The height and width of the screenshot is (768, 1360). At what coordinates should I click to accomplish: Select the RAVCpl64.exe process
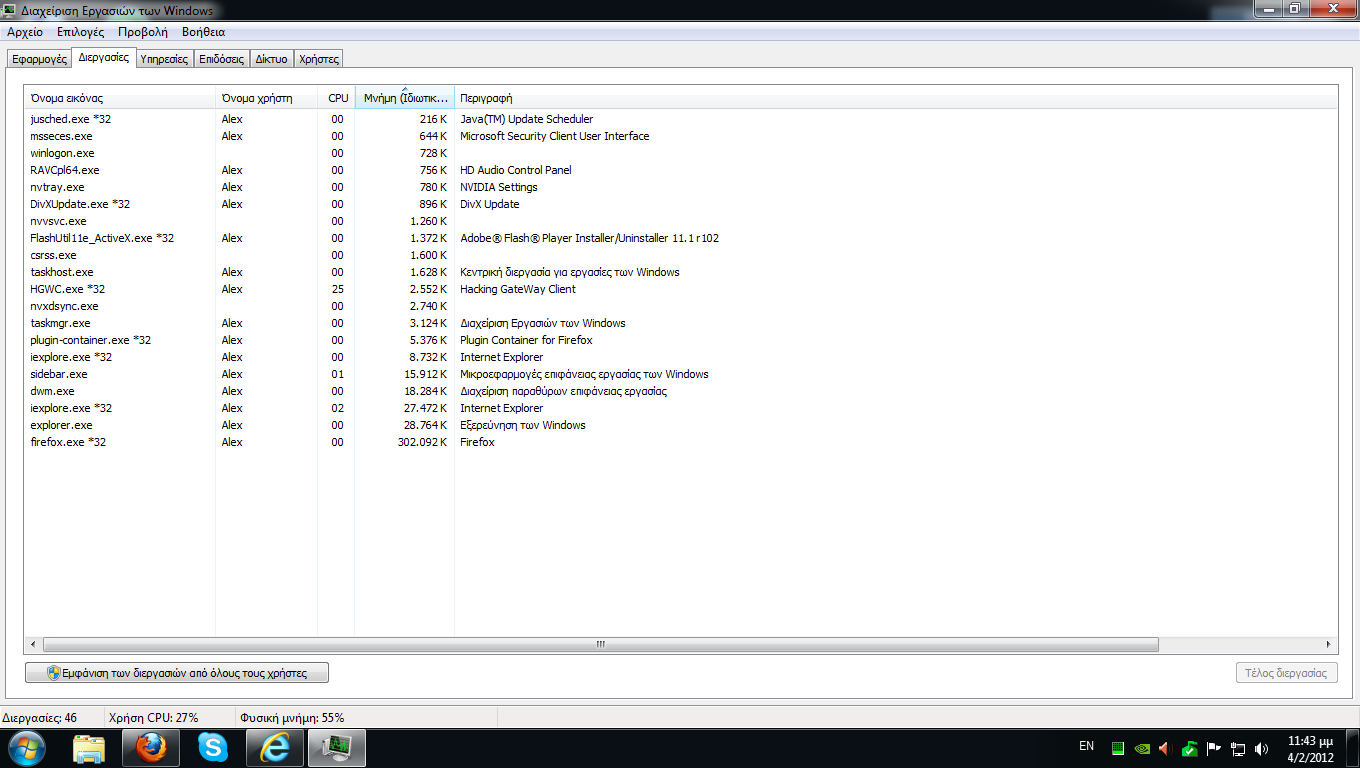click(681, 170)
